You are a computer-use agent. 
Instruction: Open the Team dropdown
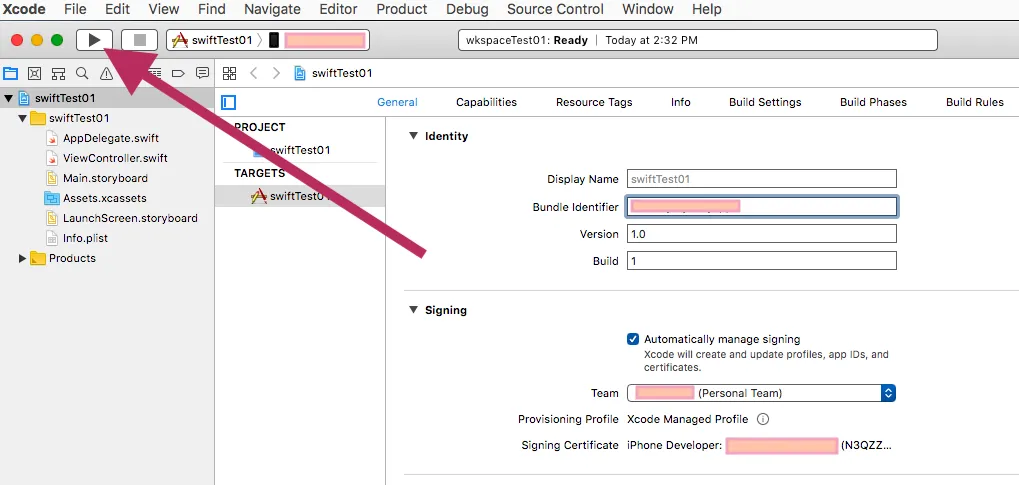[762, 393]
